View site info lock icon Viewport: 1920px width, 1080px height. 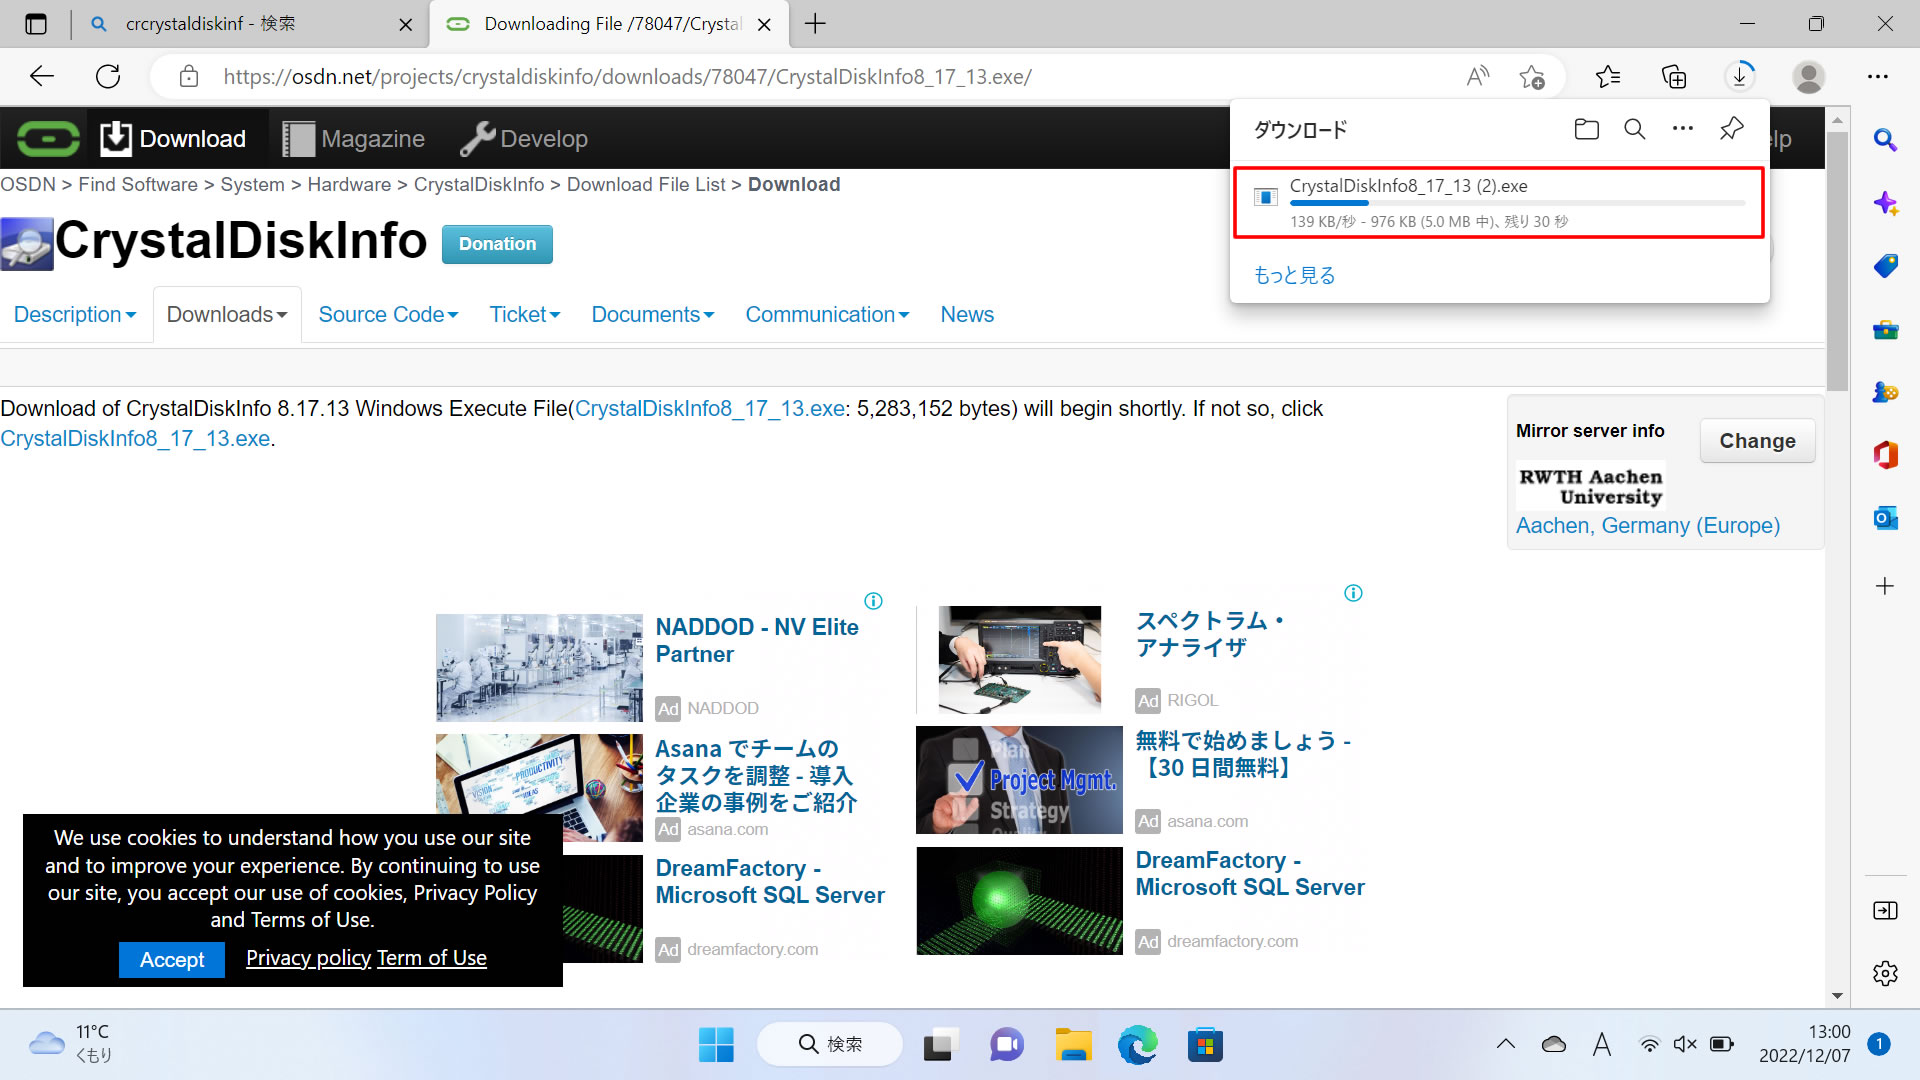coord(188,77)
